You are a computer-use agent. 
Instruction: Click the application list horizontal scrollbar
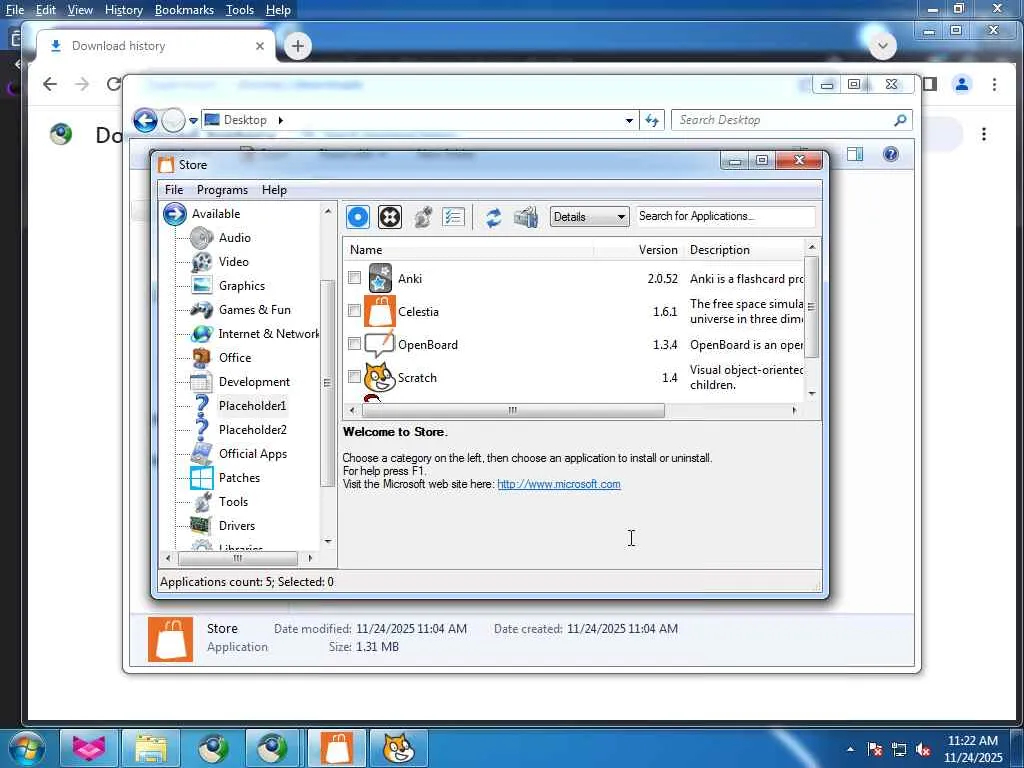pos(513,410)
